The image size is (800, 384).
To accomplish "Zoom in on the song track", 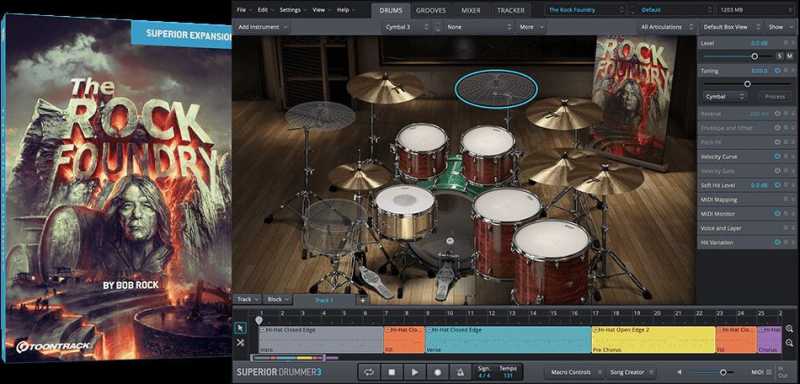I will [789, 329].
